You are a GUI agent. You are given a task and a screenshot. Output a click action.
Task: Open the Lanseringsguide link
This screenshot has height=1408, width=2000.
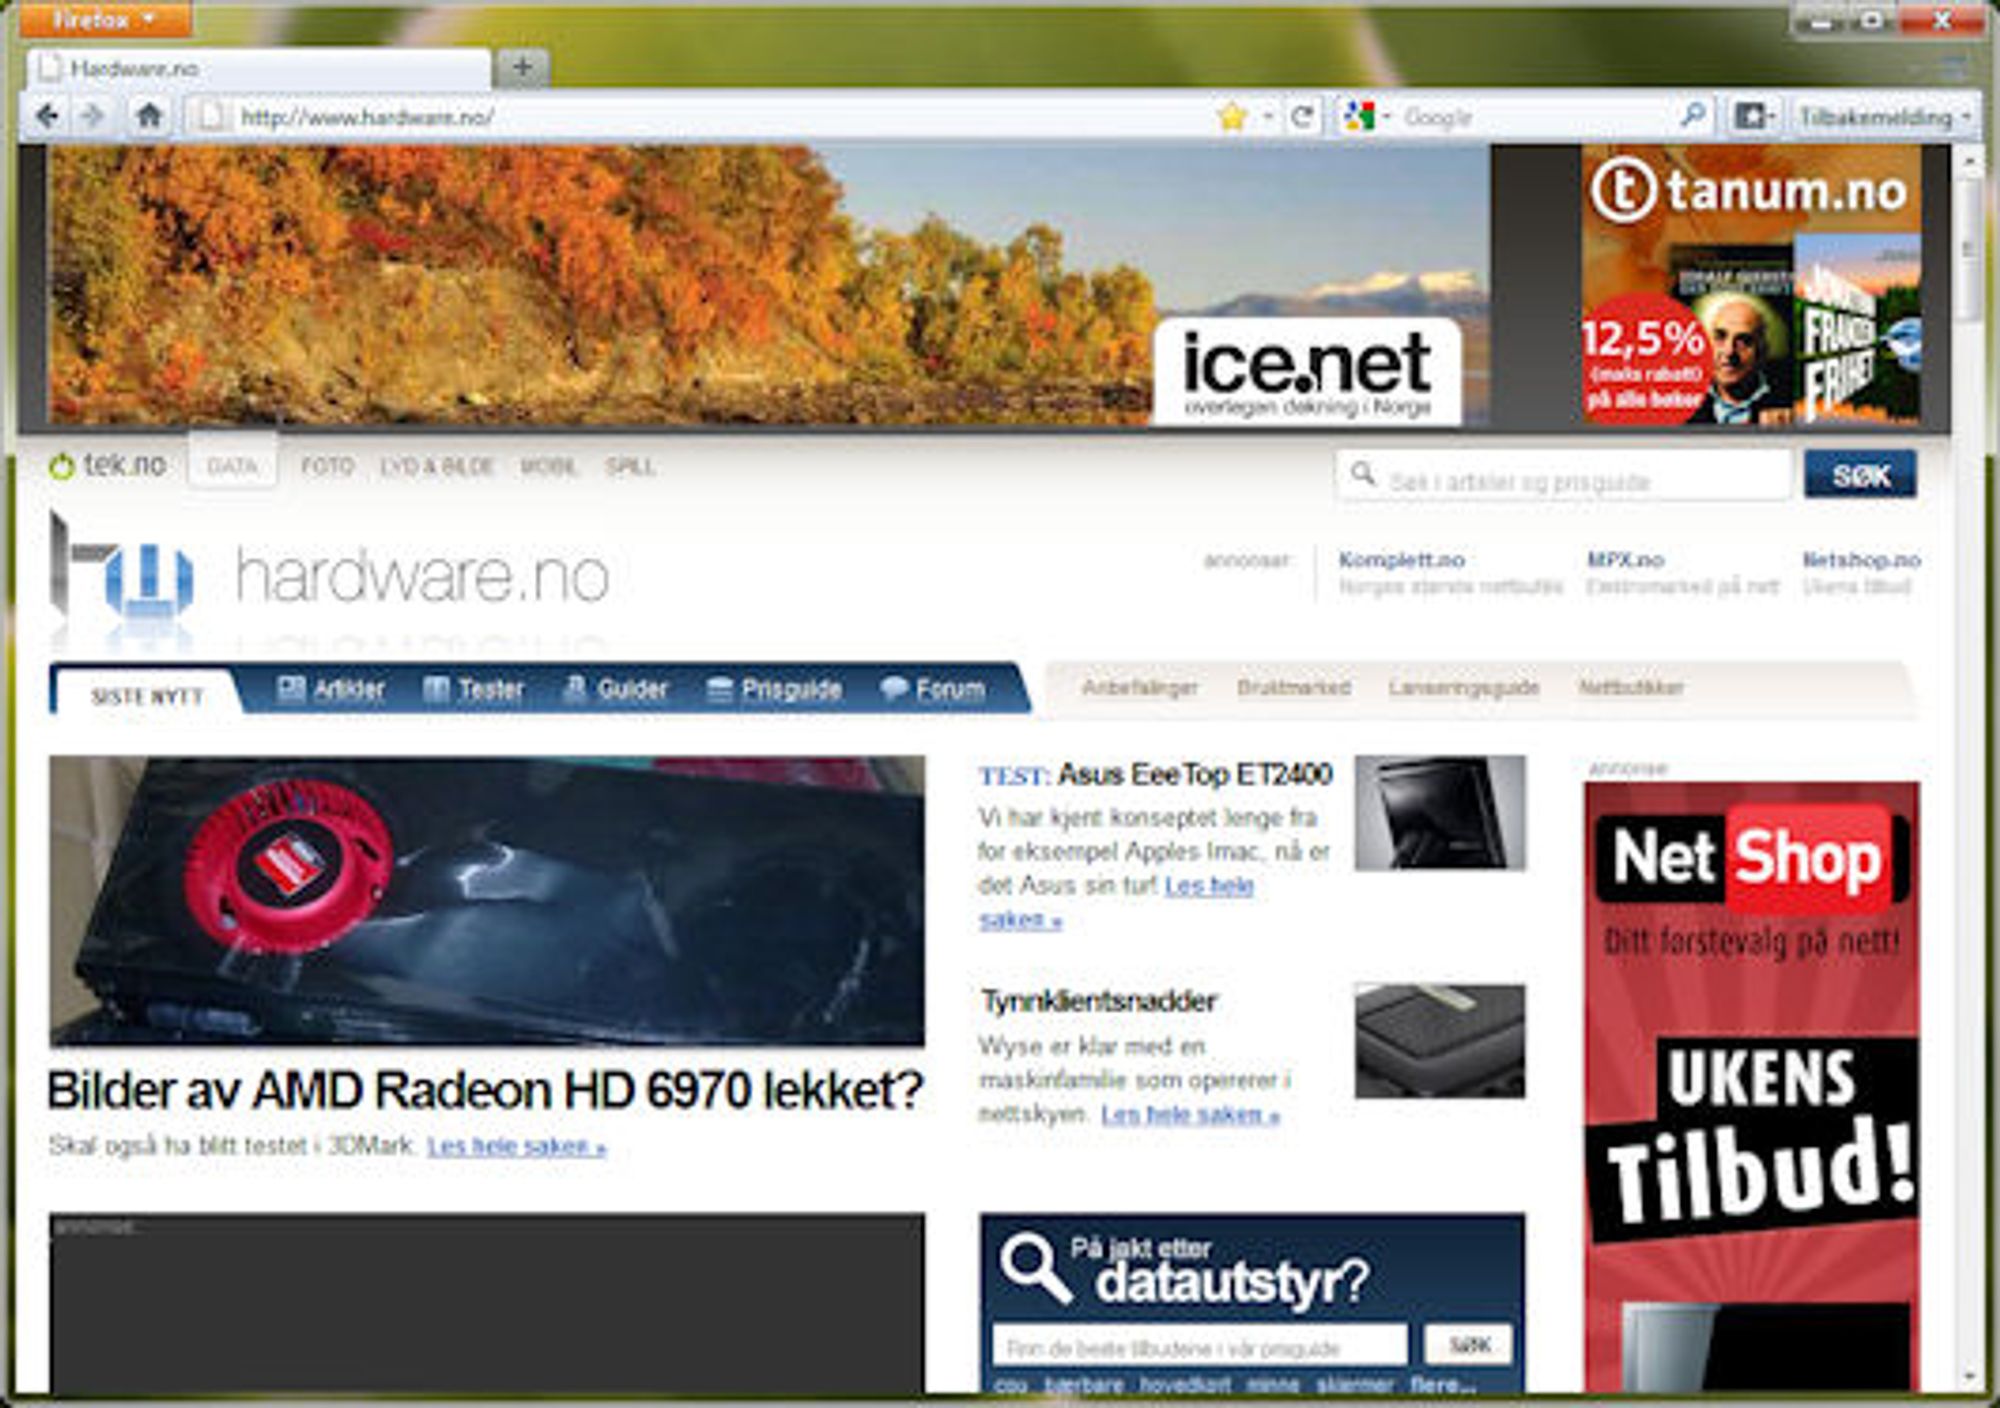(x=1463, y=688)
